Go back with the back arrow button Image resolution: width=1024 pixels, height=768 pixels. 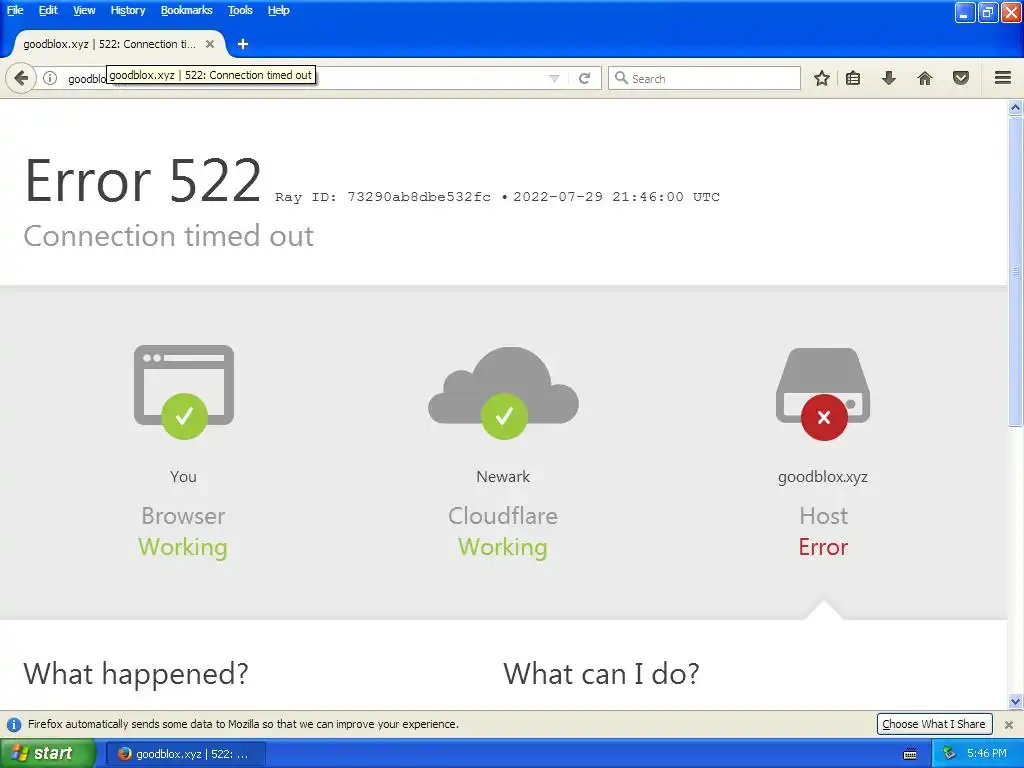tap(21, 78)
